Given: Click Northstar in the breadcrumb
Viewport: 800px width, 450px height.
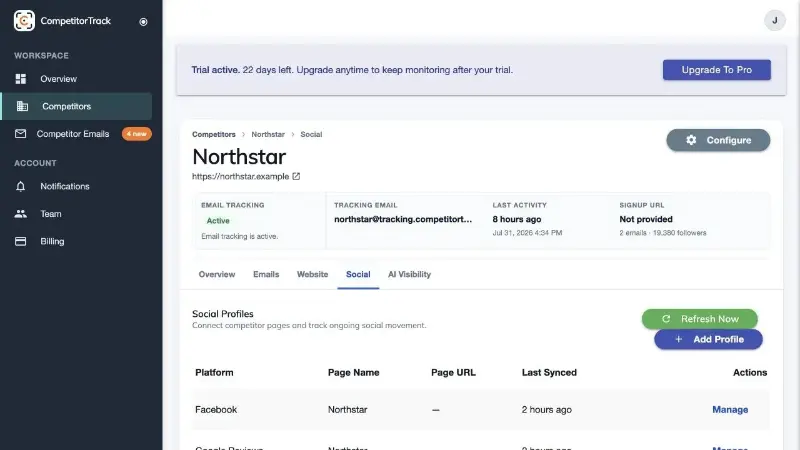Looking at the screenshot, I should 268,134.
